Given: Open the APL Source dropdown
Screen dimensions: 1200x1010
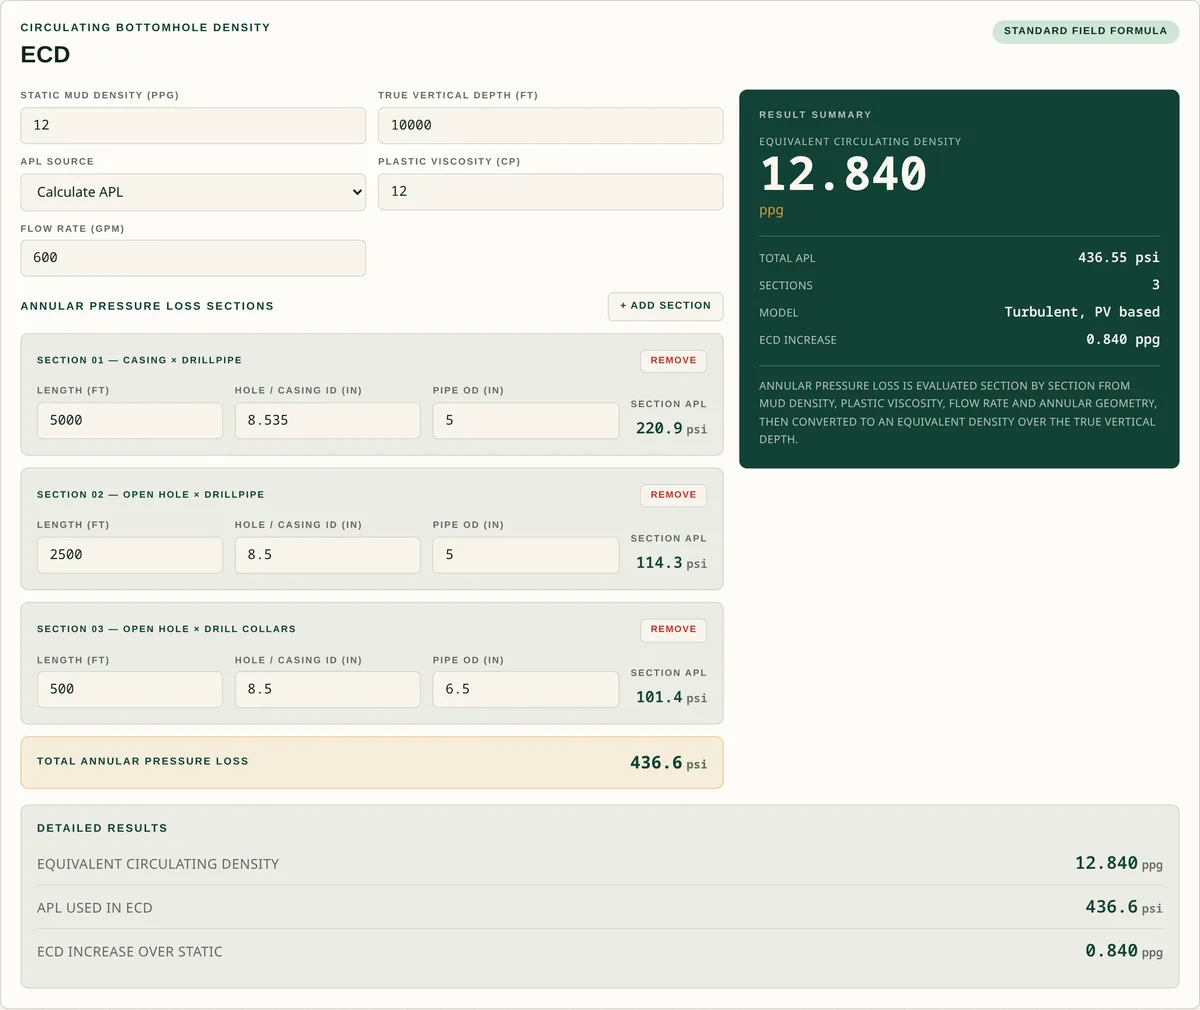Looking at the screenshot, I should [x=193, y=192].
